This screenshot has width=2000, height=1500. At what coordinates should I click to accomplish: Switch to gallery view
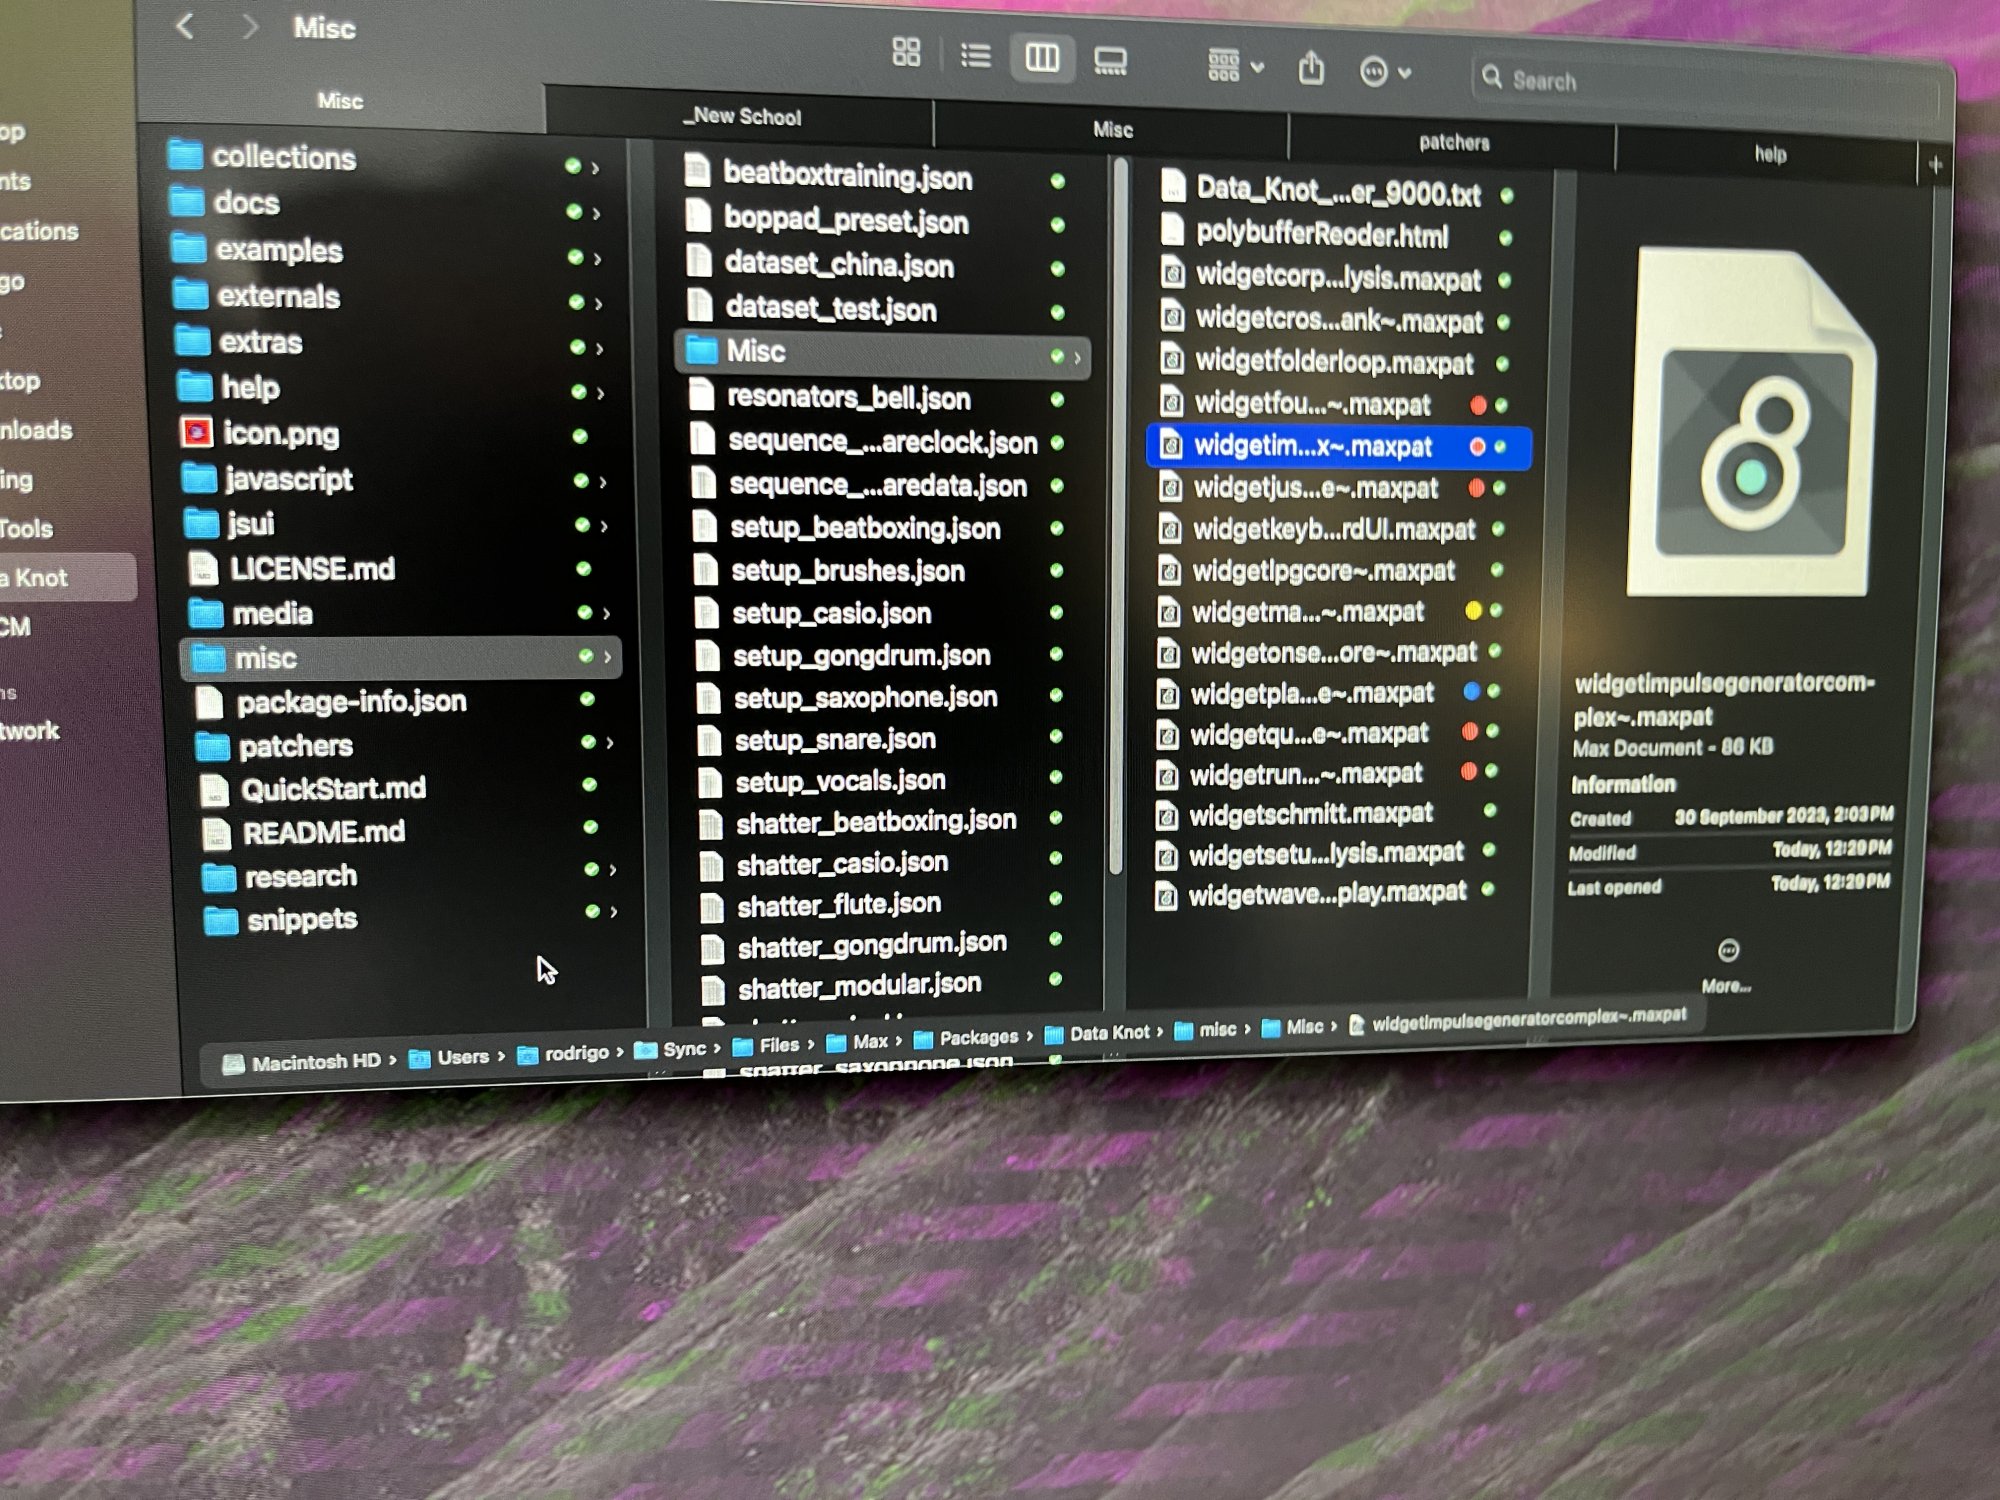click(x=1110, y=62)
